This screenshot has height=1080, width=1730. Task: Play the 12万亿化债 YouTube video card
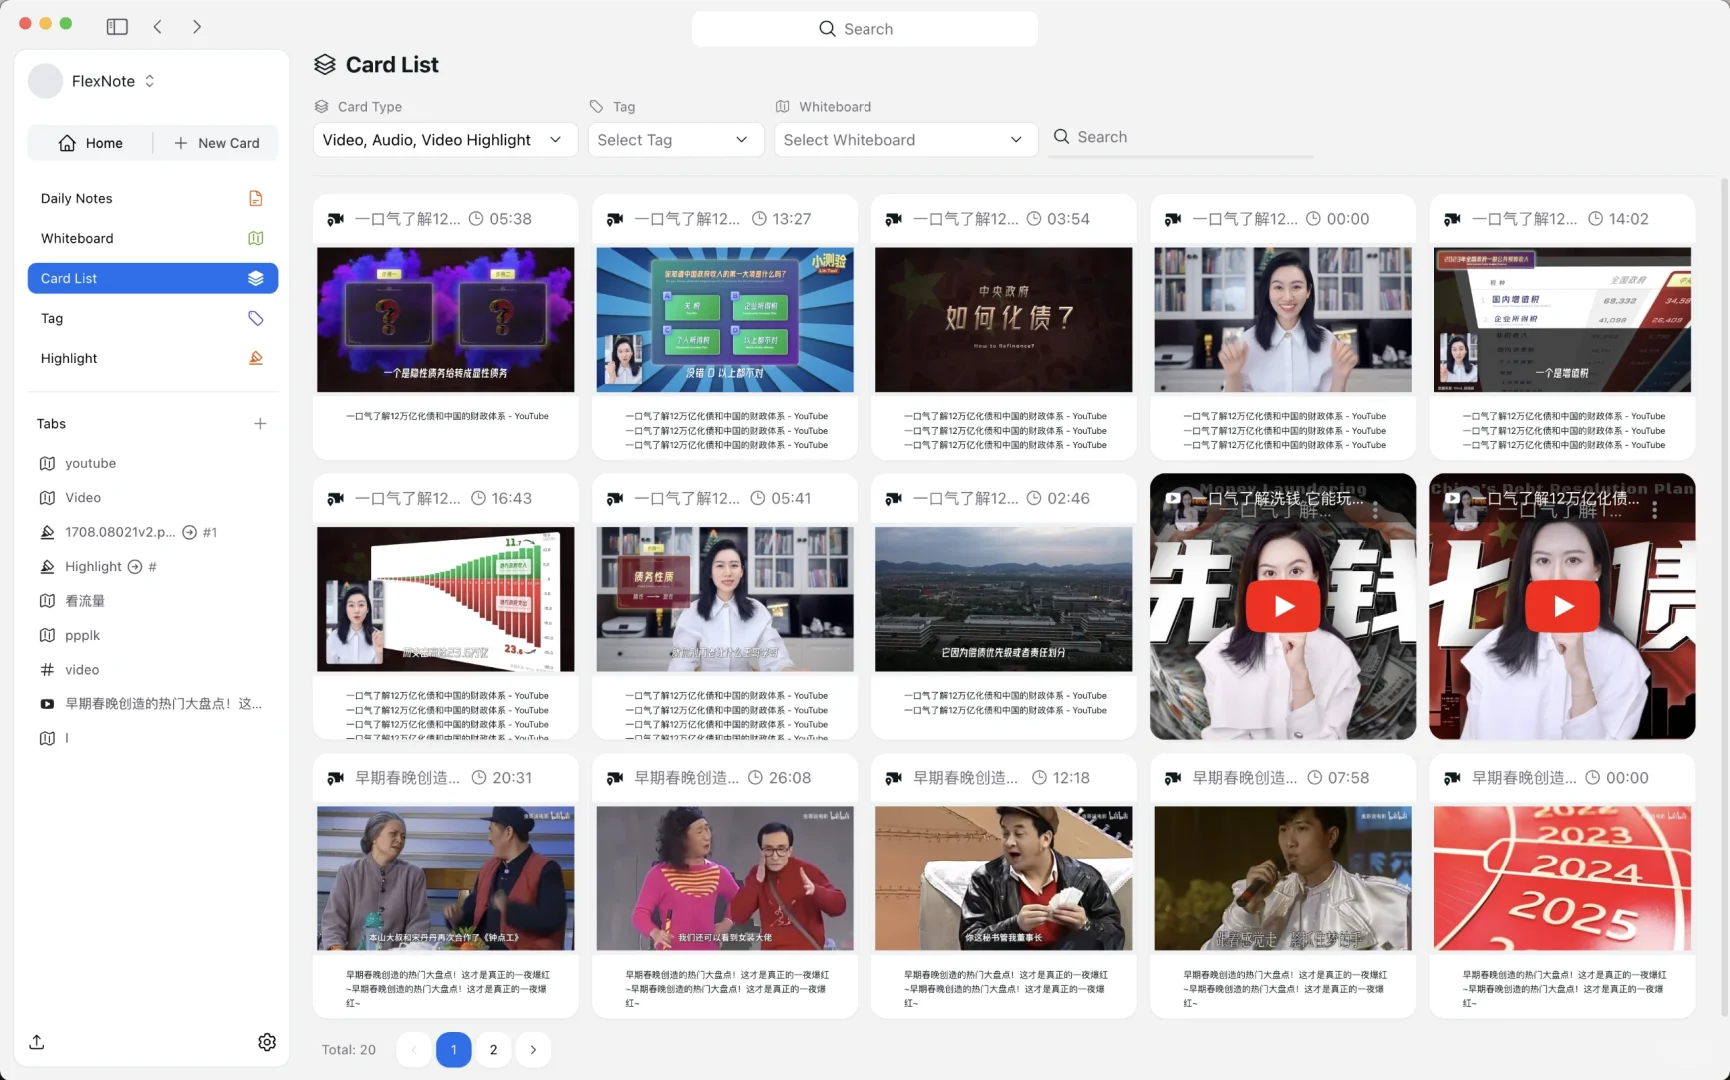click(x=1562, y=606)
